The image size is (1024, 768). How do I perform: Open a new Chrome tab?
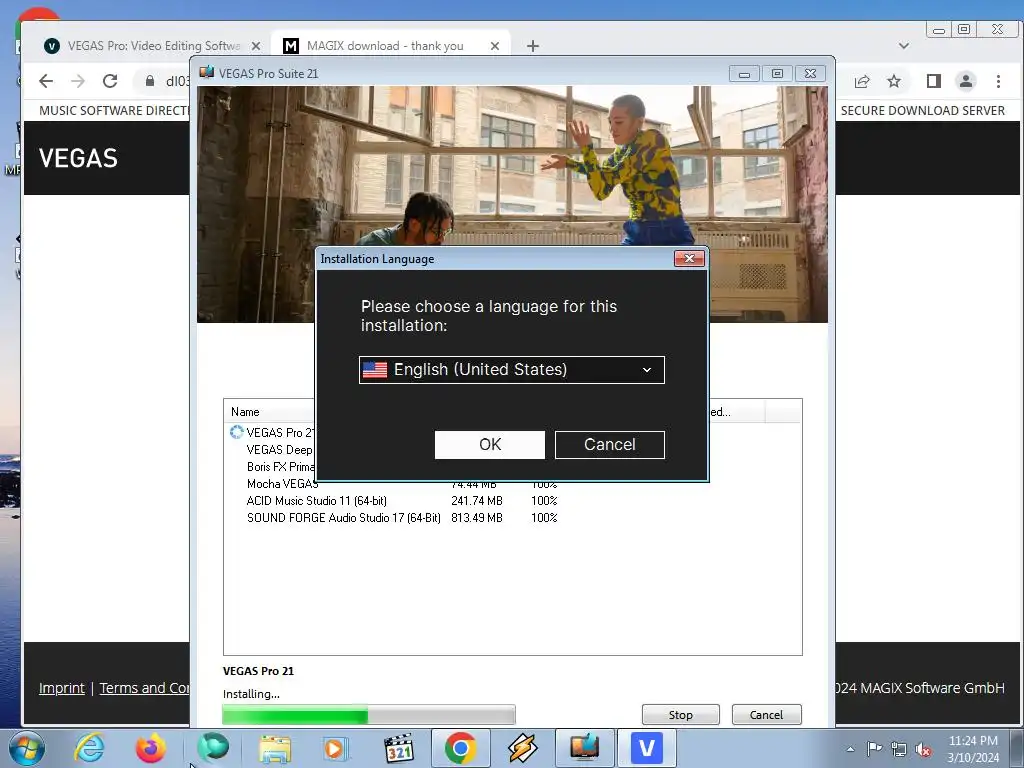click(x=533, y=46)
